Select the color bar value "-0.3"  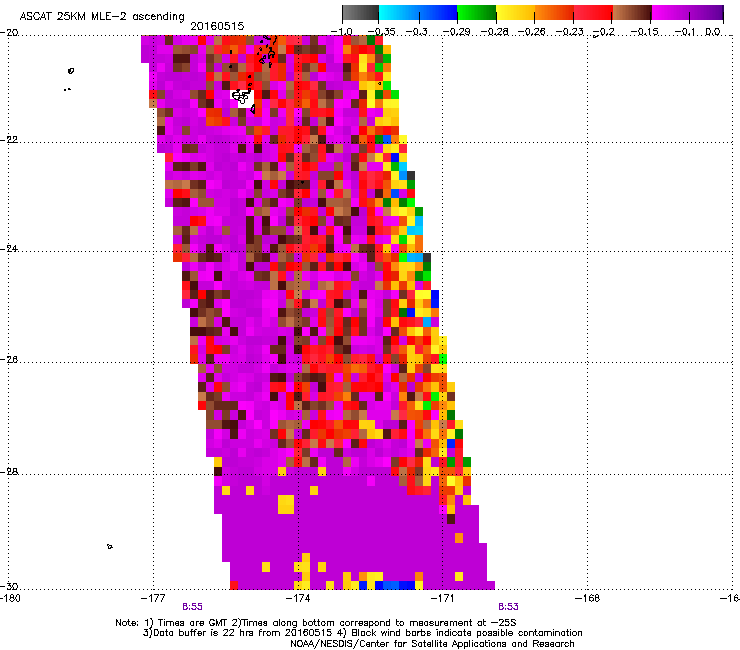tap(416, 32)
